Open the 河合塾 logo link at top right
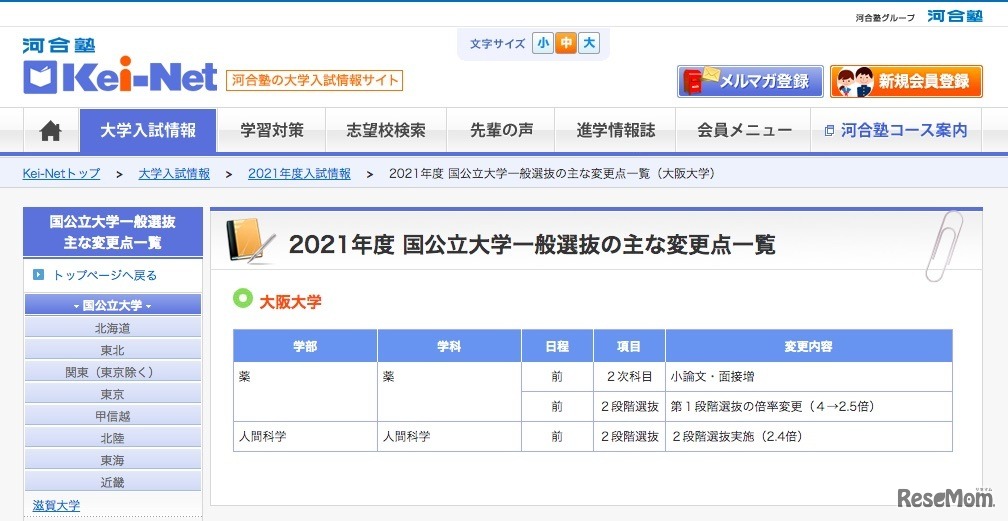Viewport: 1008px width, 521px height. (x=955, y=16)
